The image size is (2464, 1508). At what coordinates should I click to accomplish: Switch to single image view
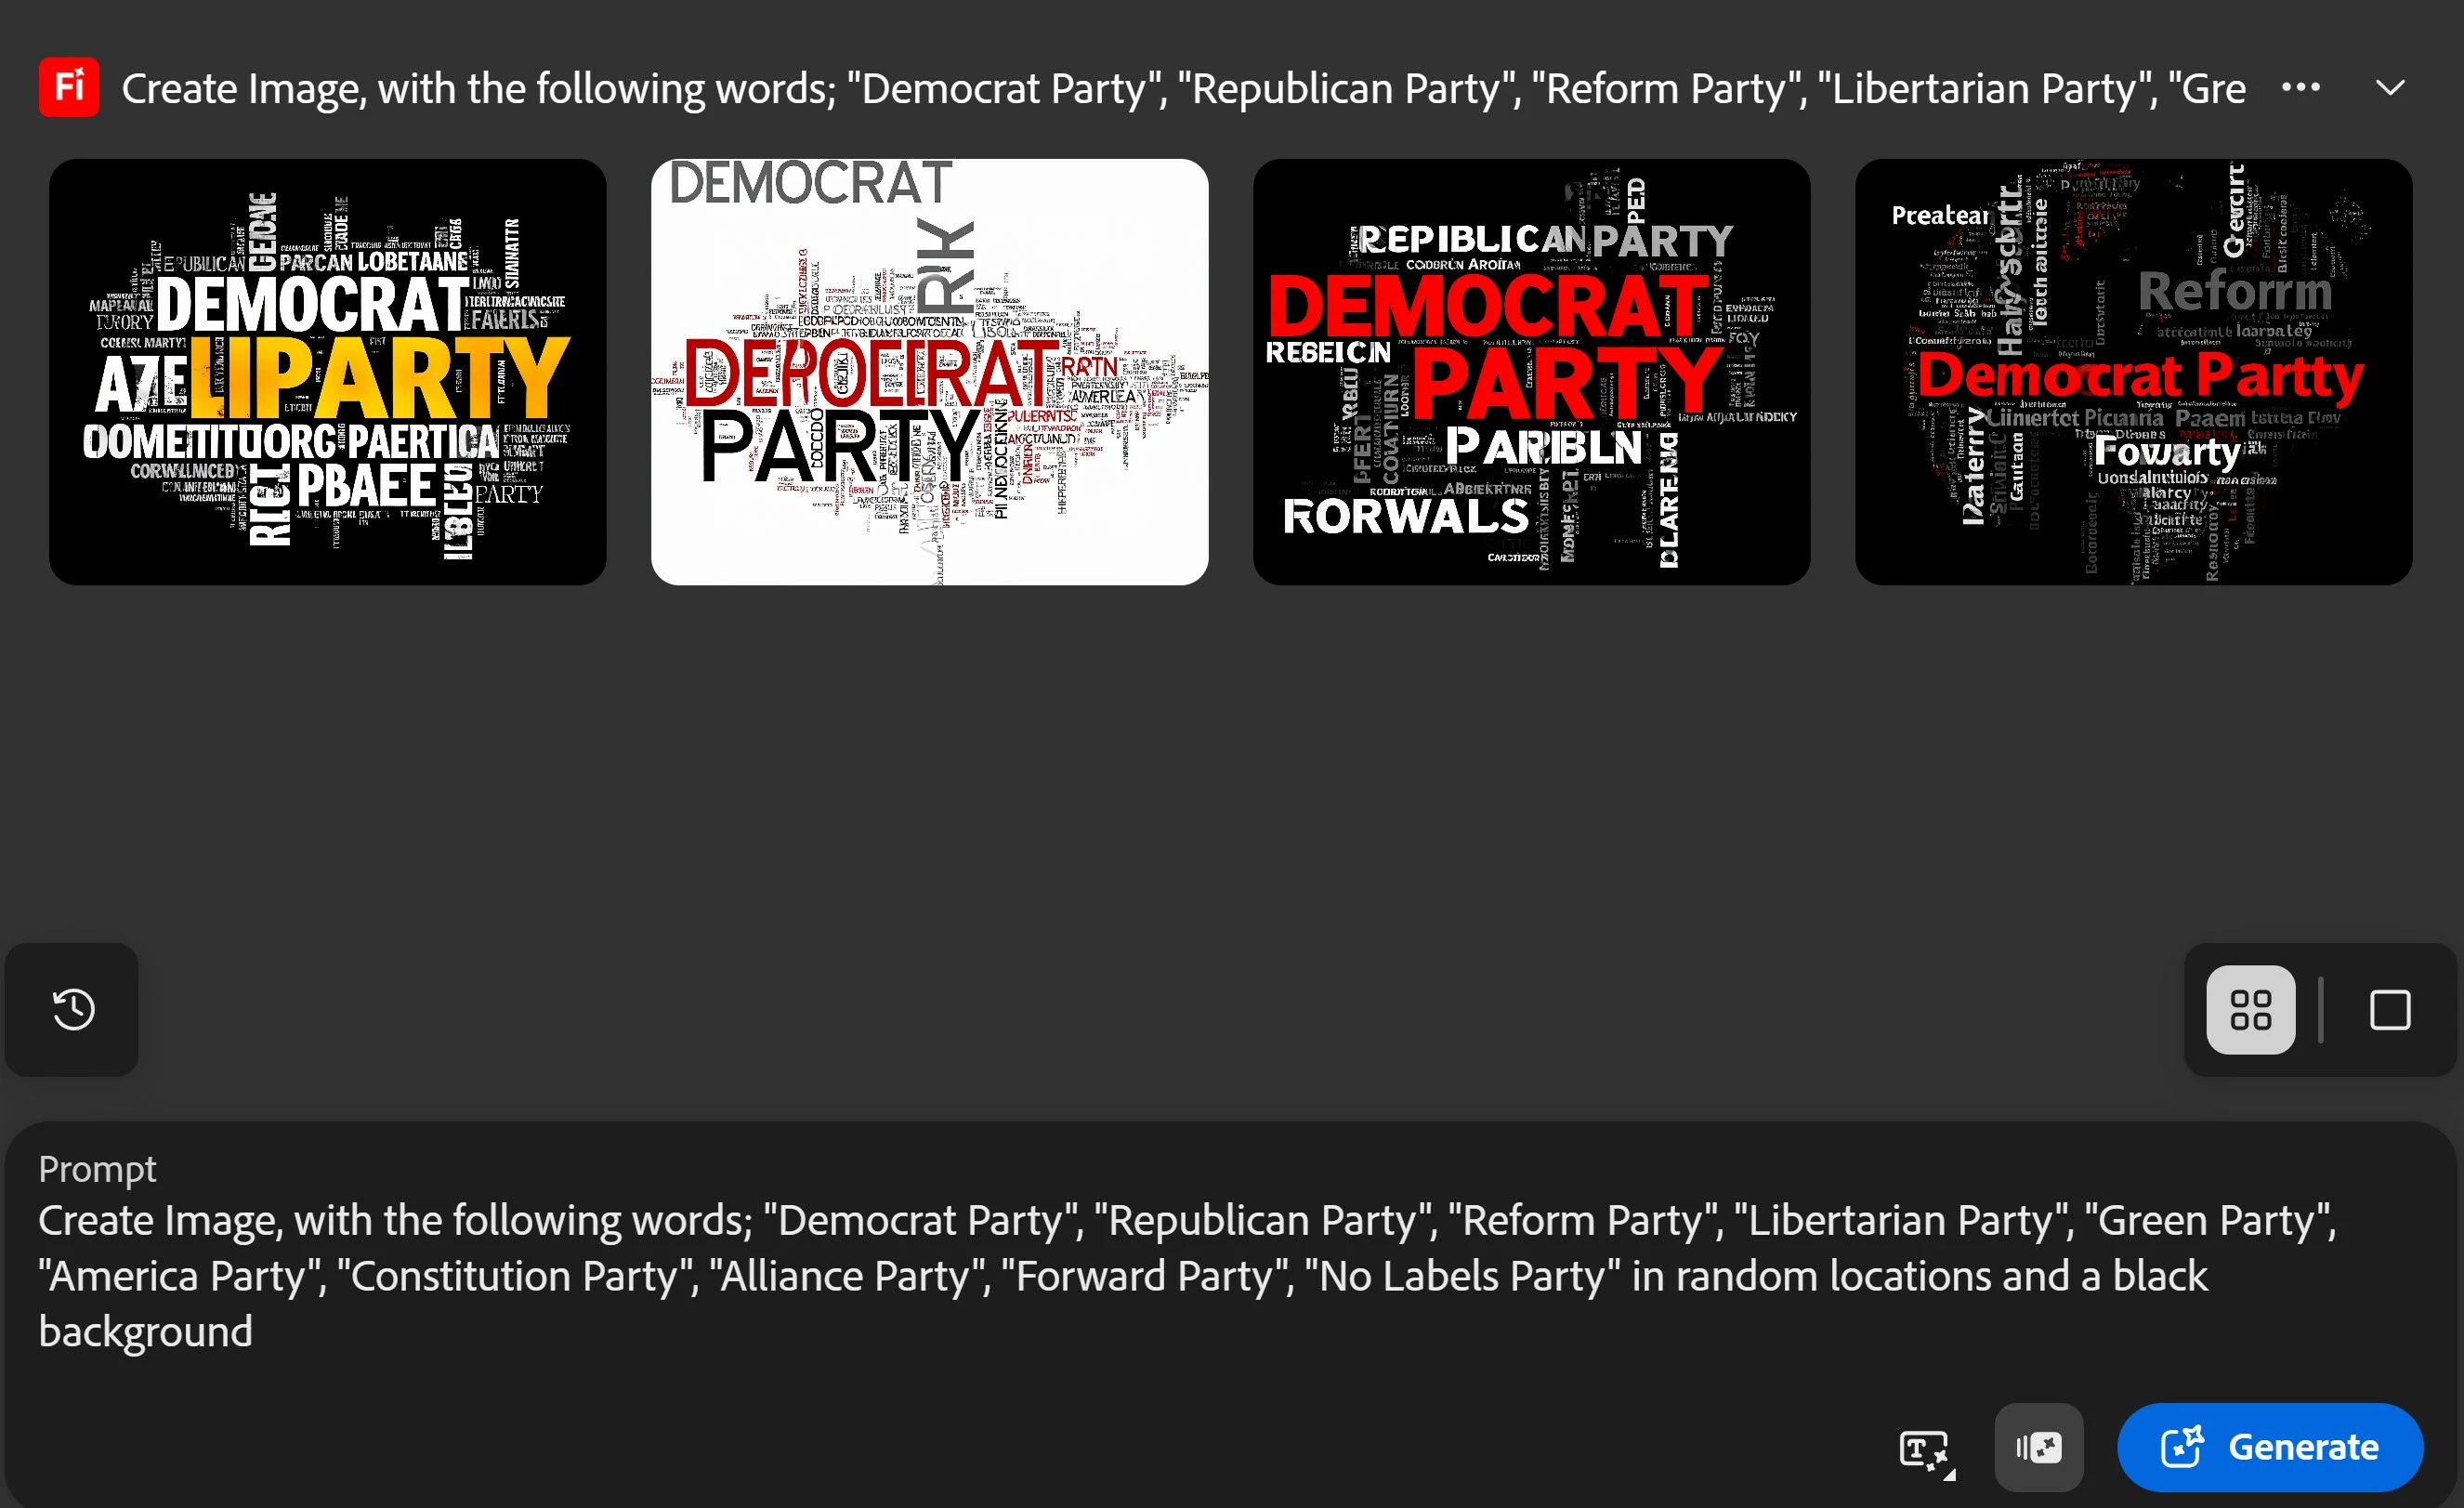(2390, 1010)
